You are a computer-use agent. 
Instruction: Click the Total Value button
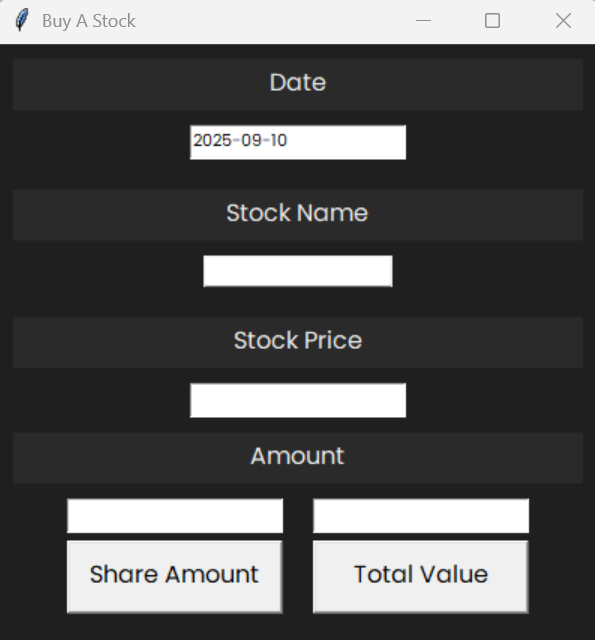point(421,576)
